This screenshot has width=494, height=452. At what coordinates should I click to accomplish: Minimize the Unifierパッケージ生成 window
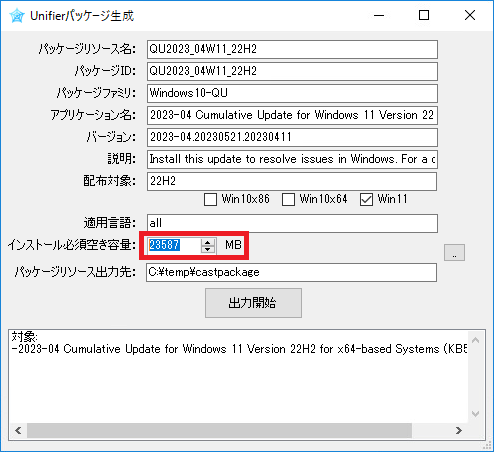(x=379, y=15)
